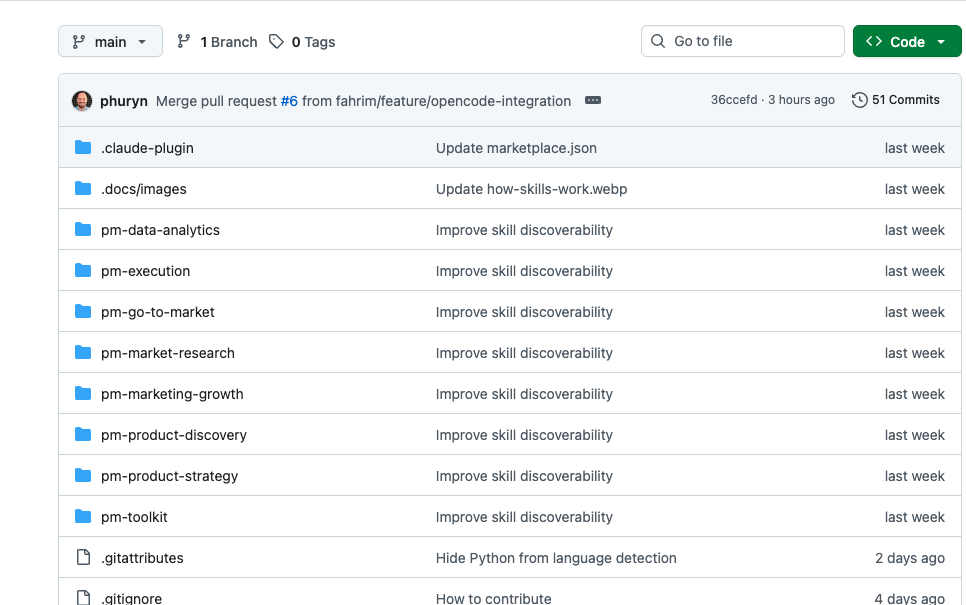
Task: Open pull request #6 link
Action: [x=289, y=101]
